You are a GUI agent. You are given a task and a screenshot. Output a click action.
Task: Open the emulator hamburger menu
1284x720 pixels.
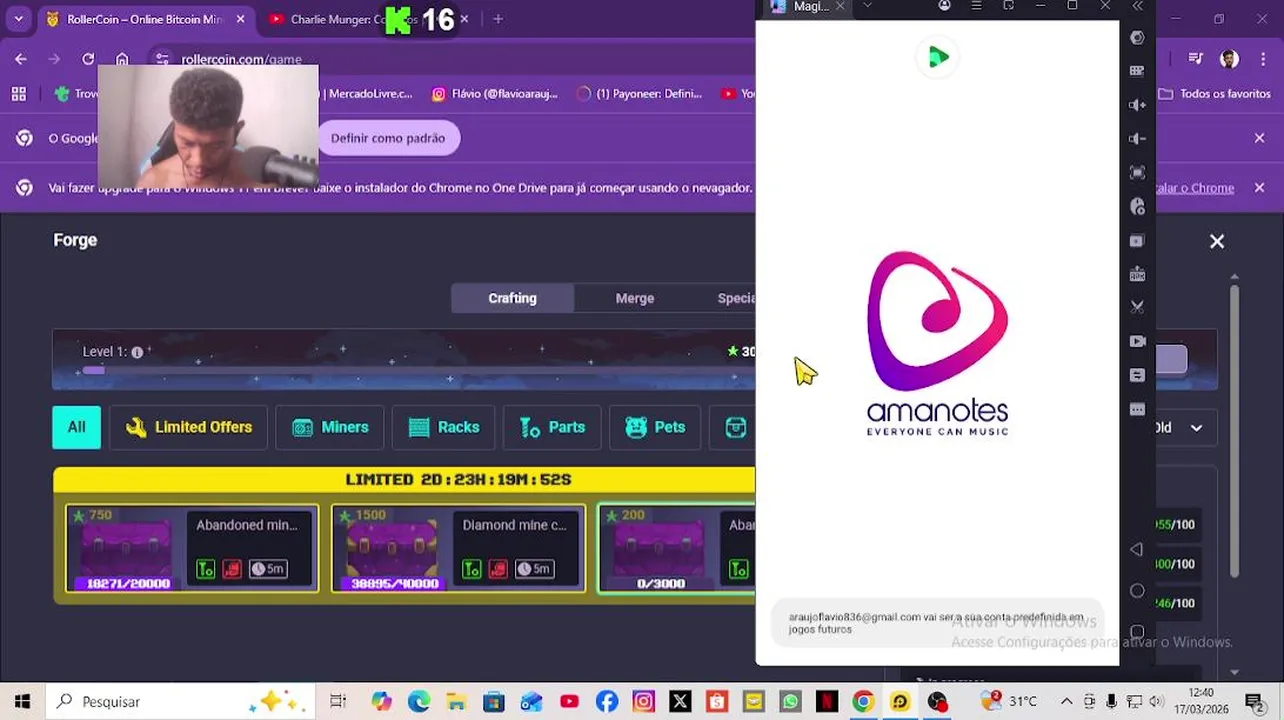976,6
